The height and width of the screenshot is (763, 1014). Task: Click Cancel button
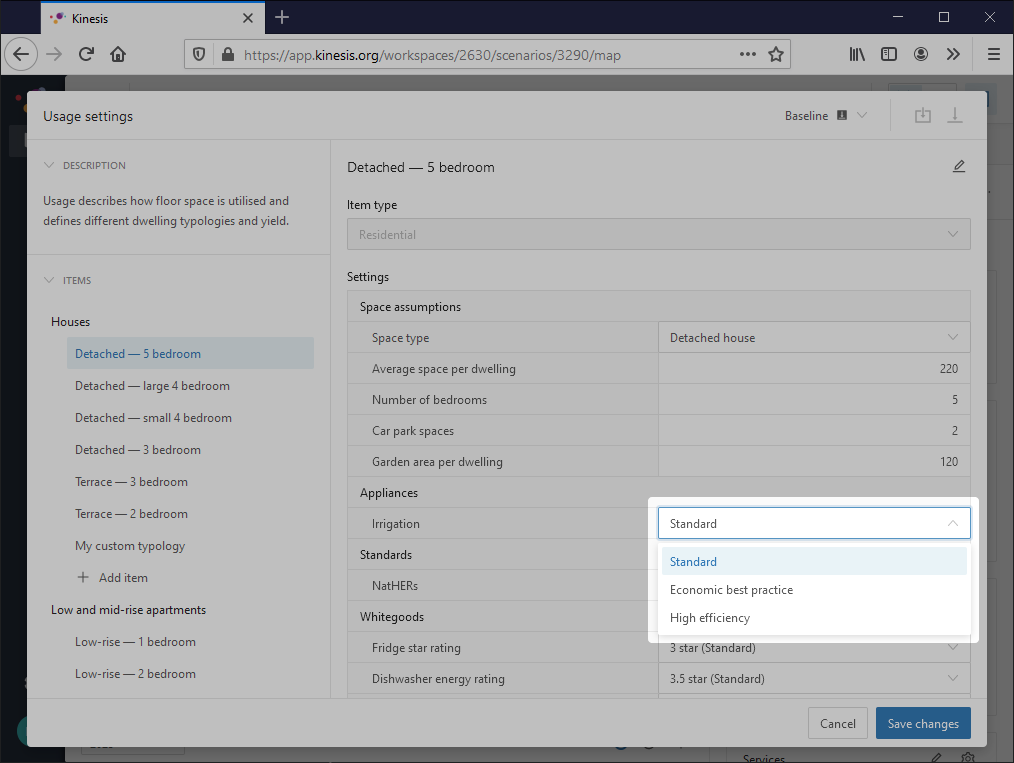pos(837,724)
